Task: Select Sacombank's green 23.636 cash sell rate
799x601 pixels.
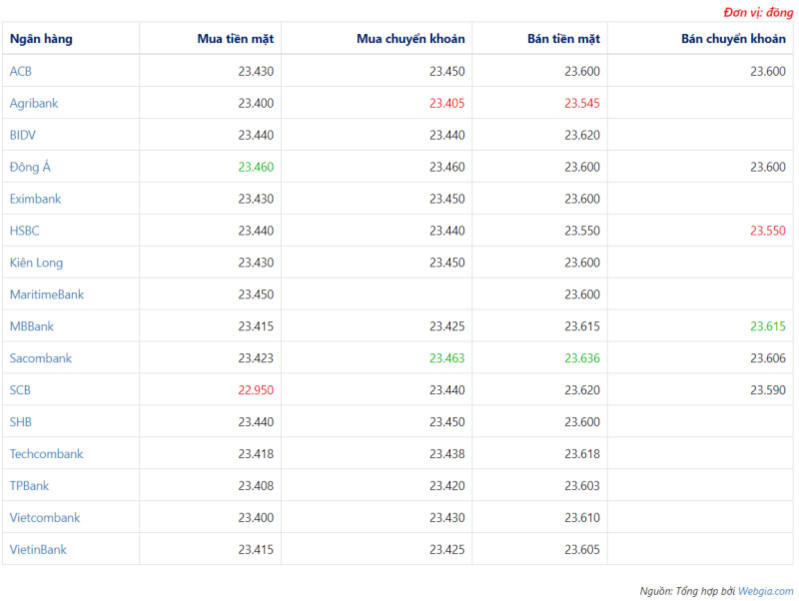Action: 581,358
